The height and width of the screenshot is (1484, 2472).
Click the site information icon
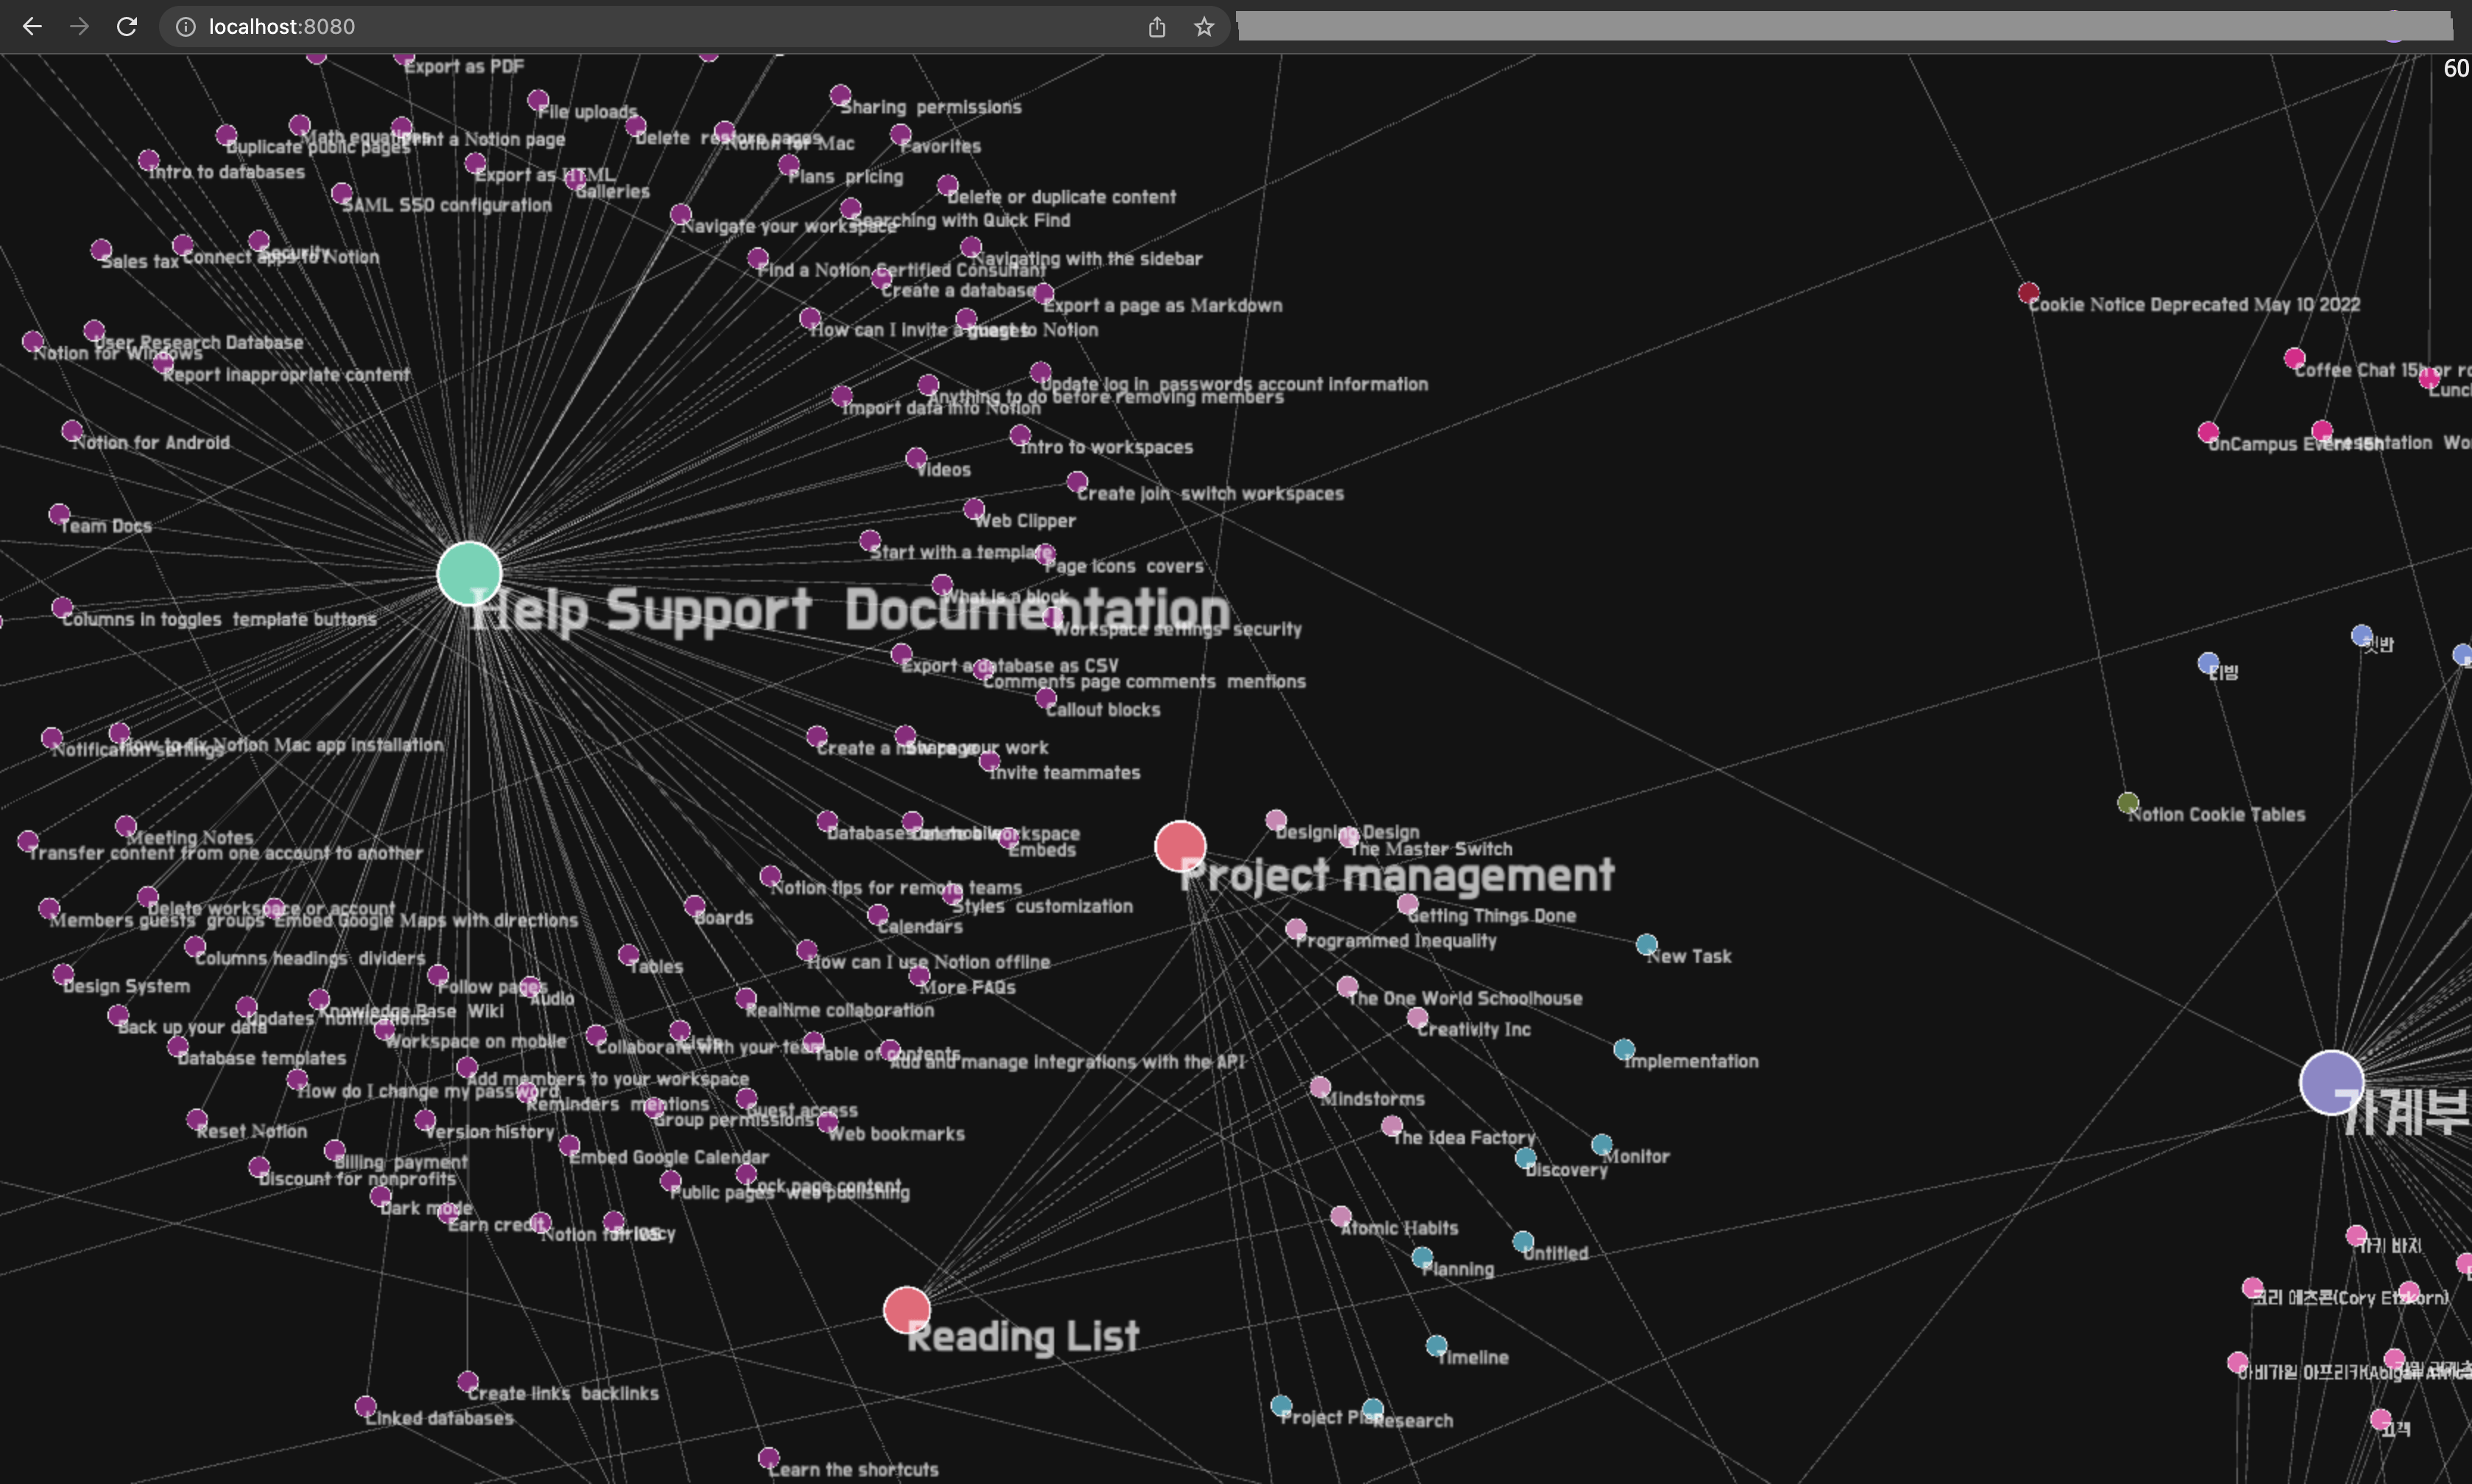tap(186, 27)
